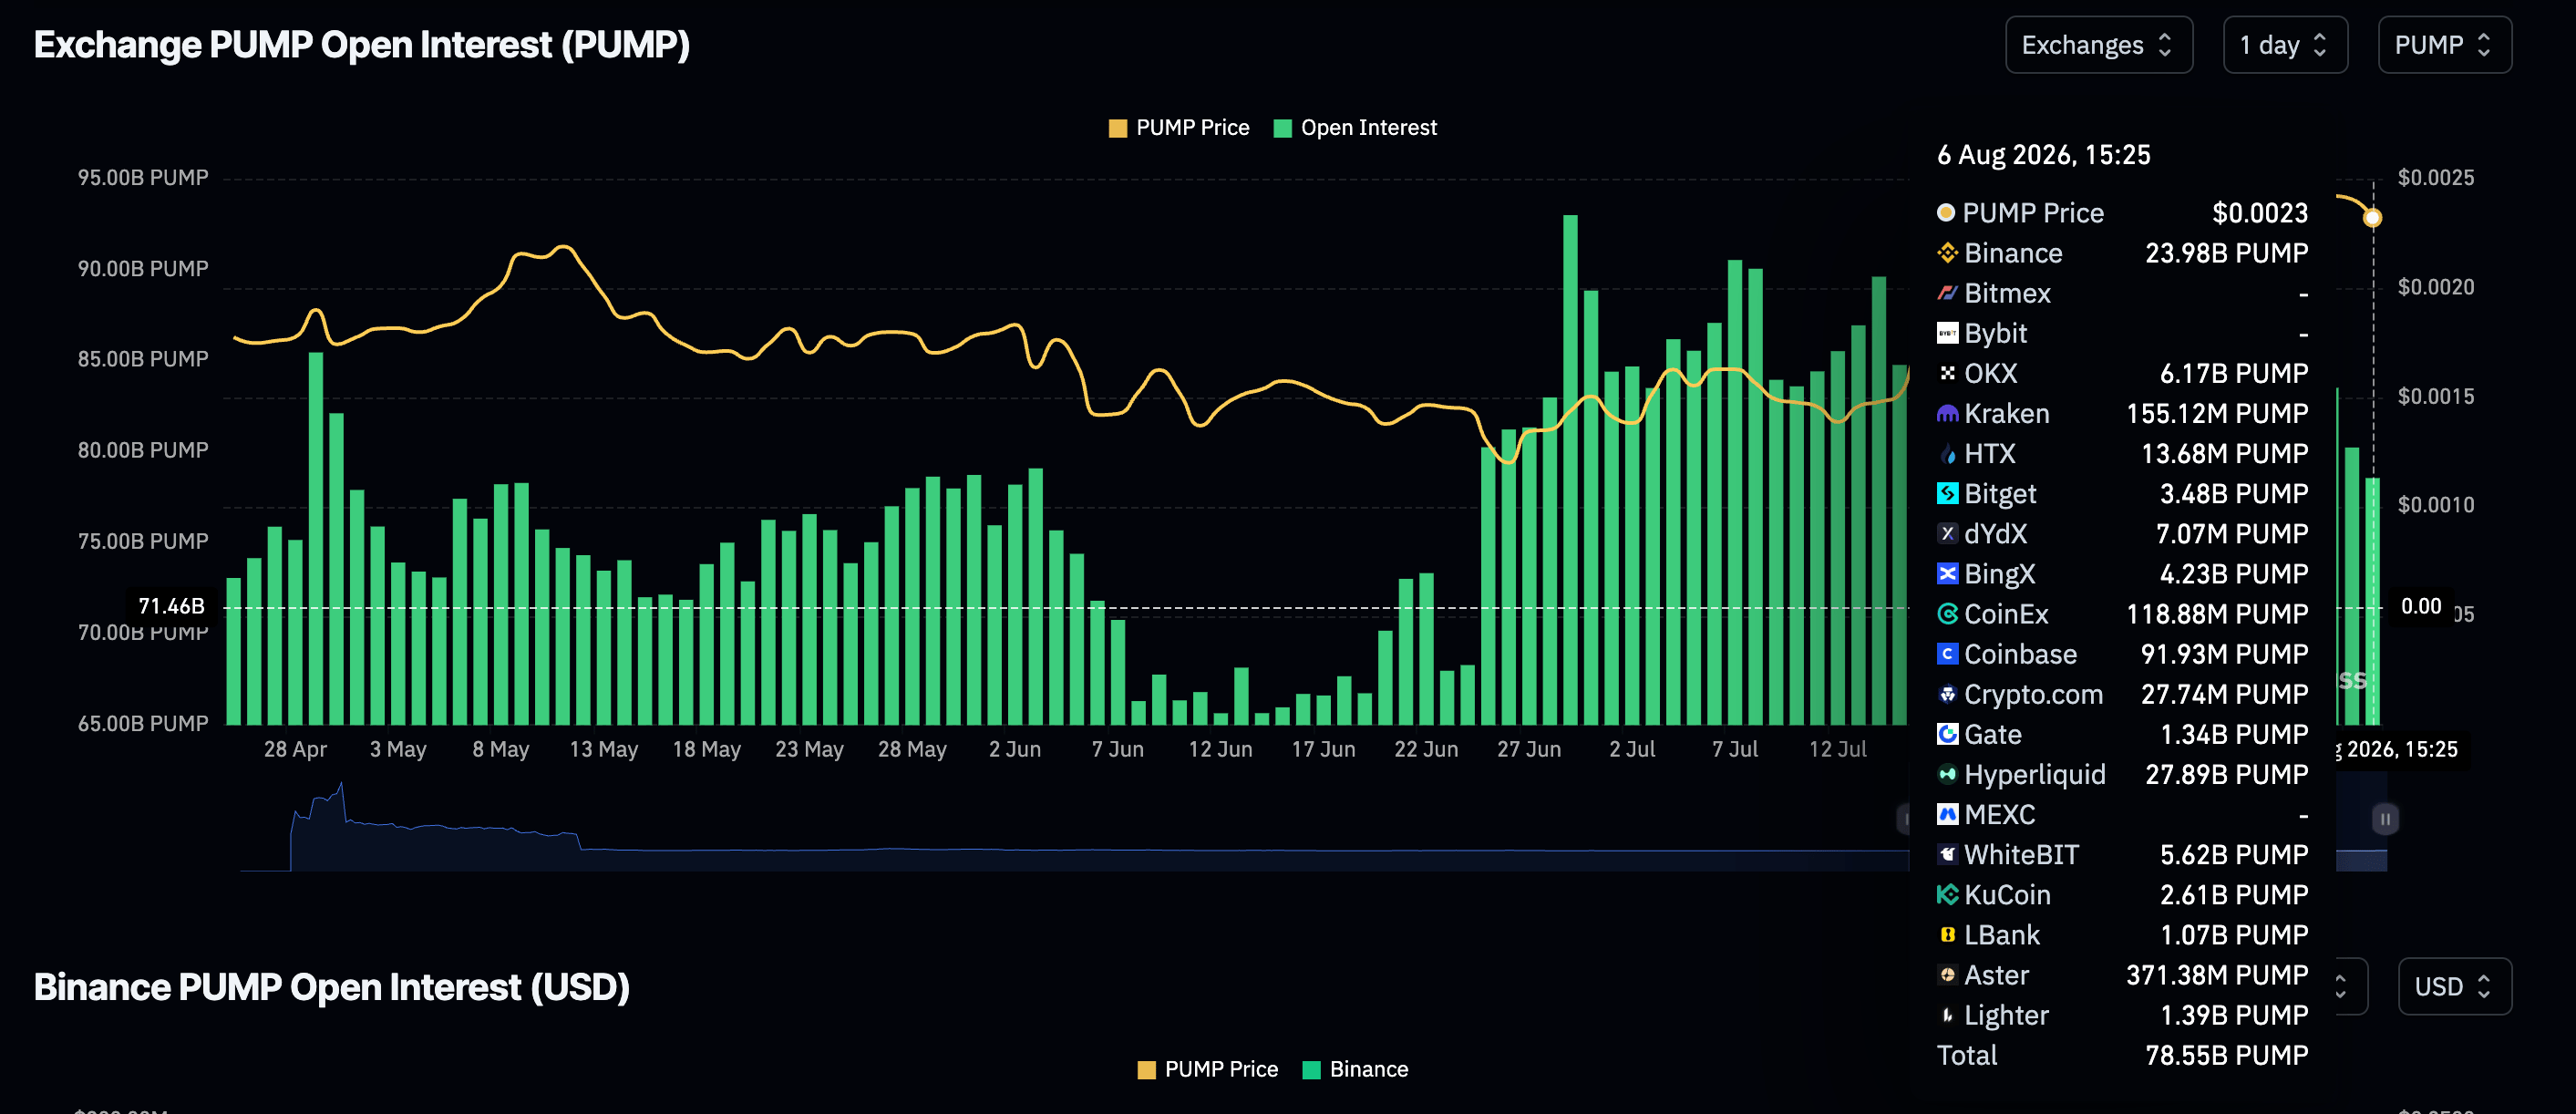Open the USD currency dropdown
This screenshot has width=2576, height=1114.
pyautogui.click(x=2454, y=987)
